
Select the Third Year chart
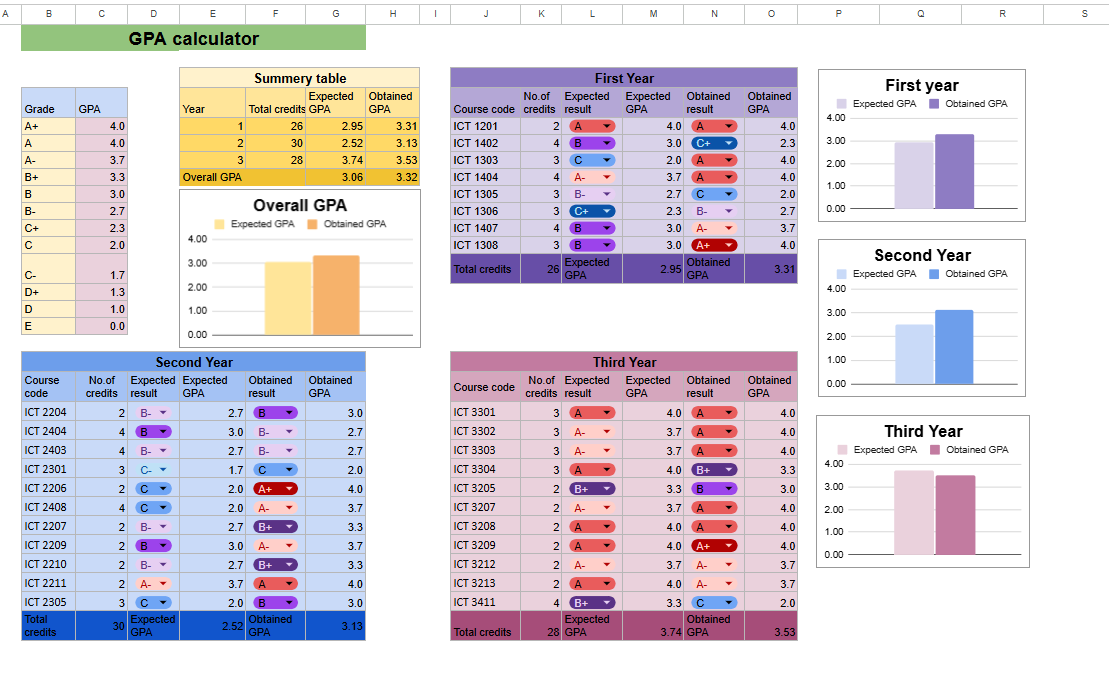923,491
